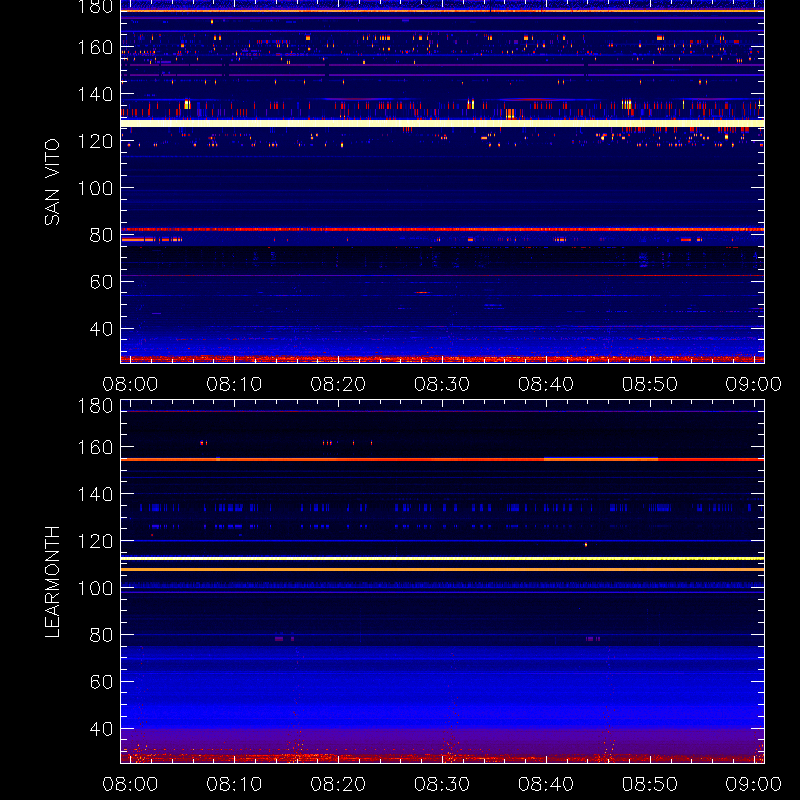Click the 08:30 time label under Learmonth plot
The image size is (800, 800).
pyautogui.click(x=442, y=784)
